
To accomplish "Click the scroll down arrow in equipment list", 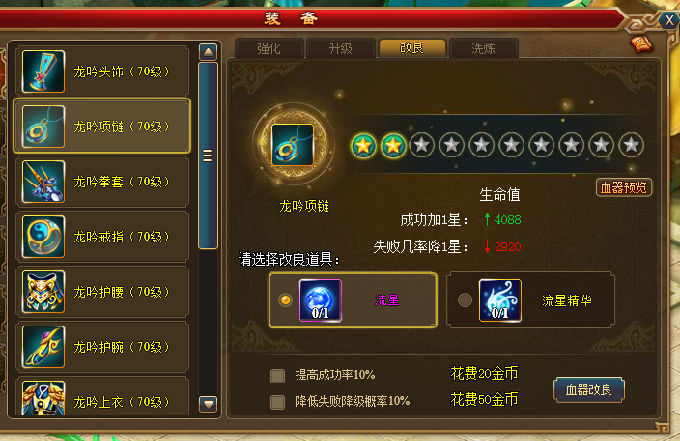I will coord(208,404).
